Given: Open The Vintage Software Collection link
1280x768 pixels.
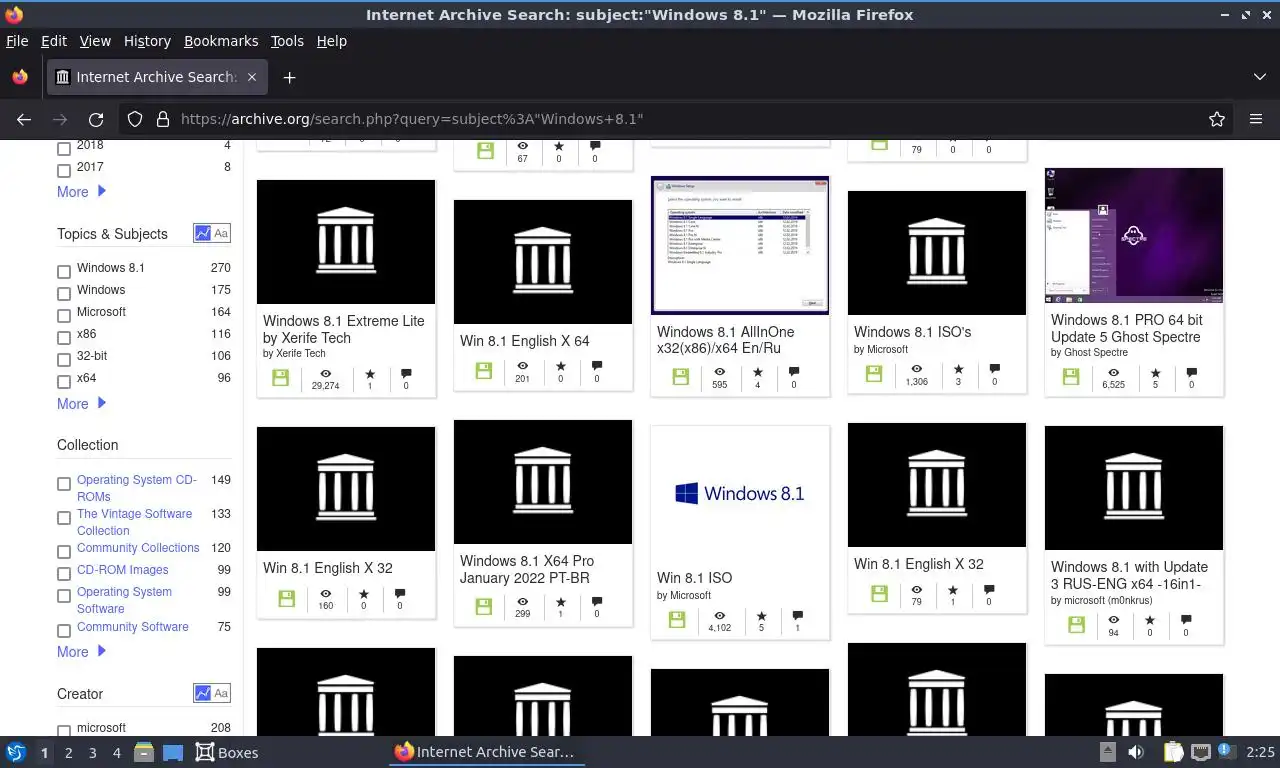Looking at the screenshot, I should [x=134, y=522].
